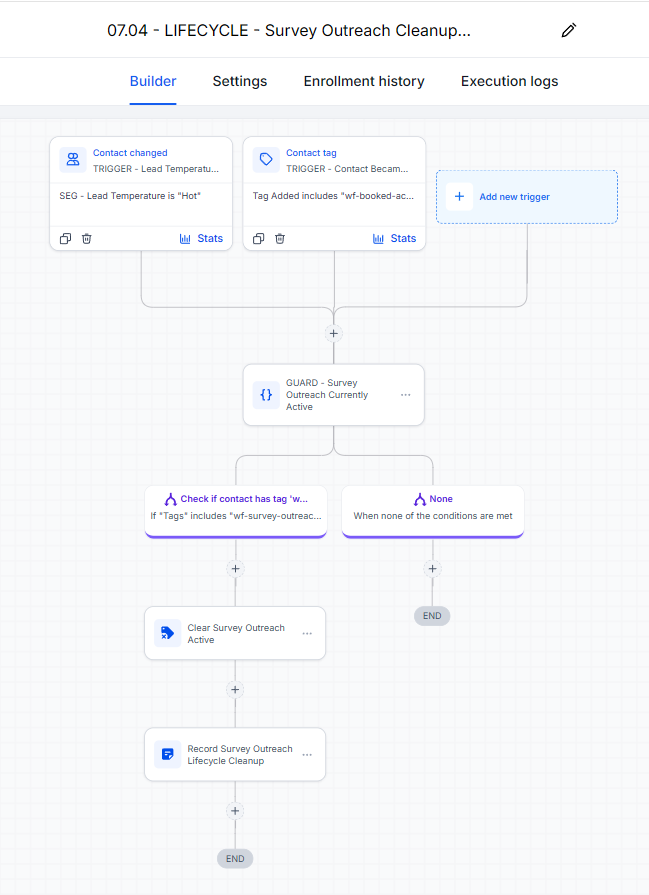This screenshot has width=649, height=895.
Task: View the Execution logs tab
Action: tap(509, 82)
